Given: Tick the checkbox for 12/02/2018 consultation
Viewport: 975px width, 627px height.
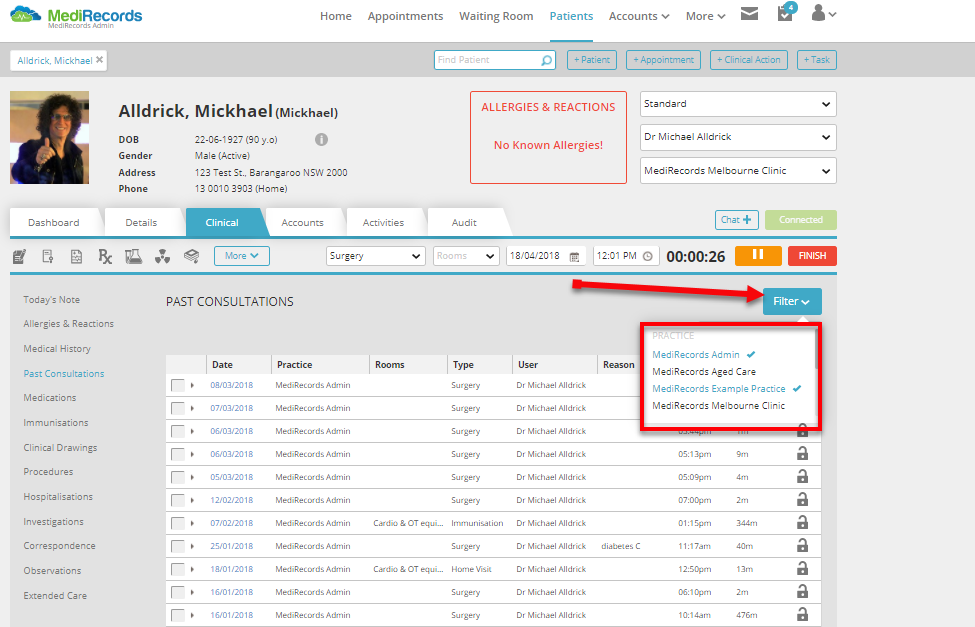Looking at the screenshot, I should click(x=178, y=501).
